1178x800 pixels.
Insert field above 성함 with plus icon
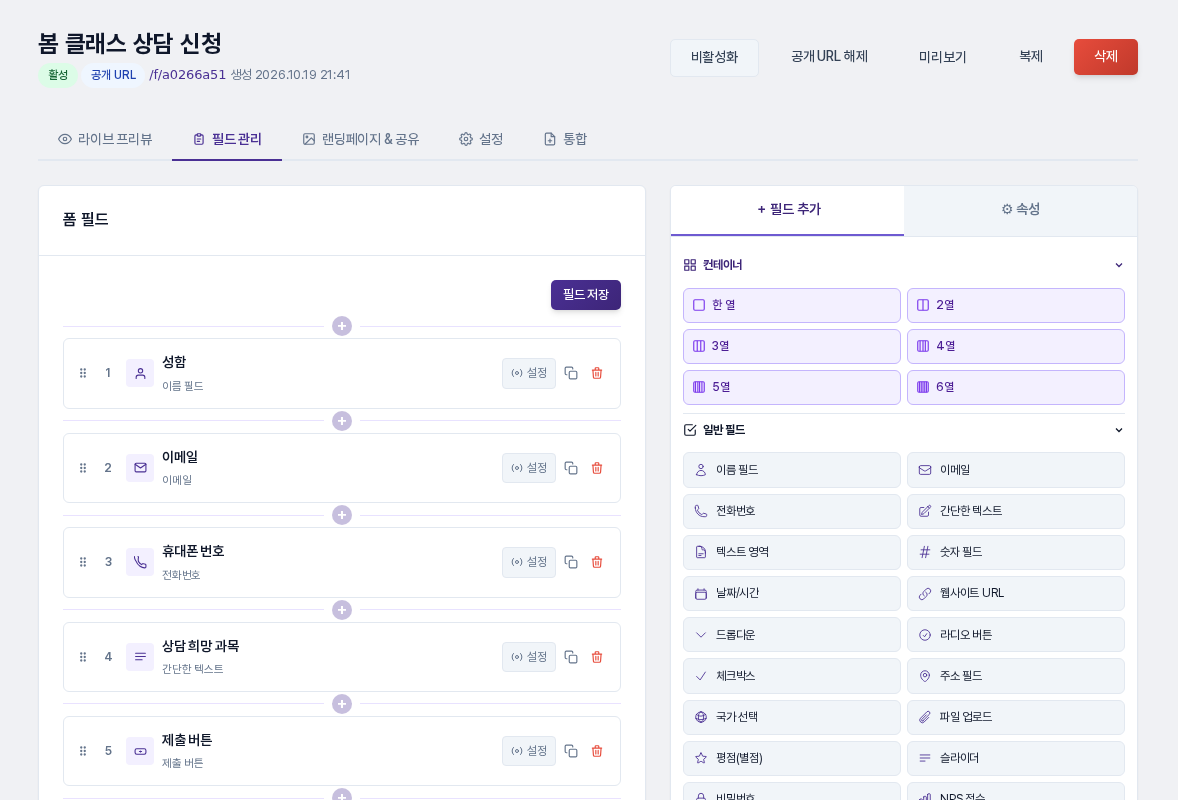click(342, 326)
